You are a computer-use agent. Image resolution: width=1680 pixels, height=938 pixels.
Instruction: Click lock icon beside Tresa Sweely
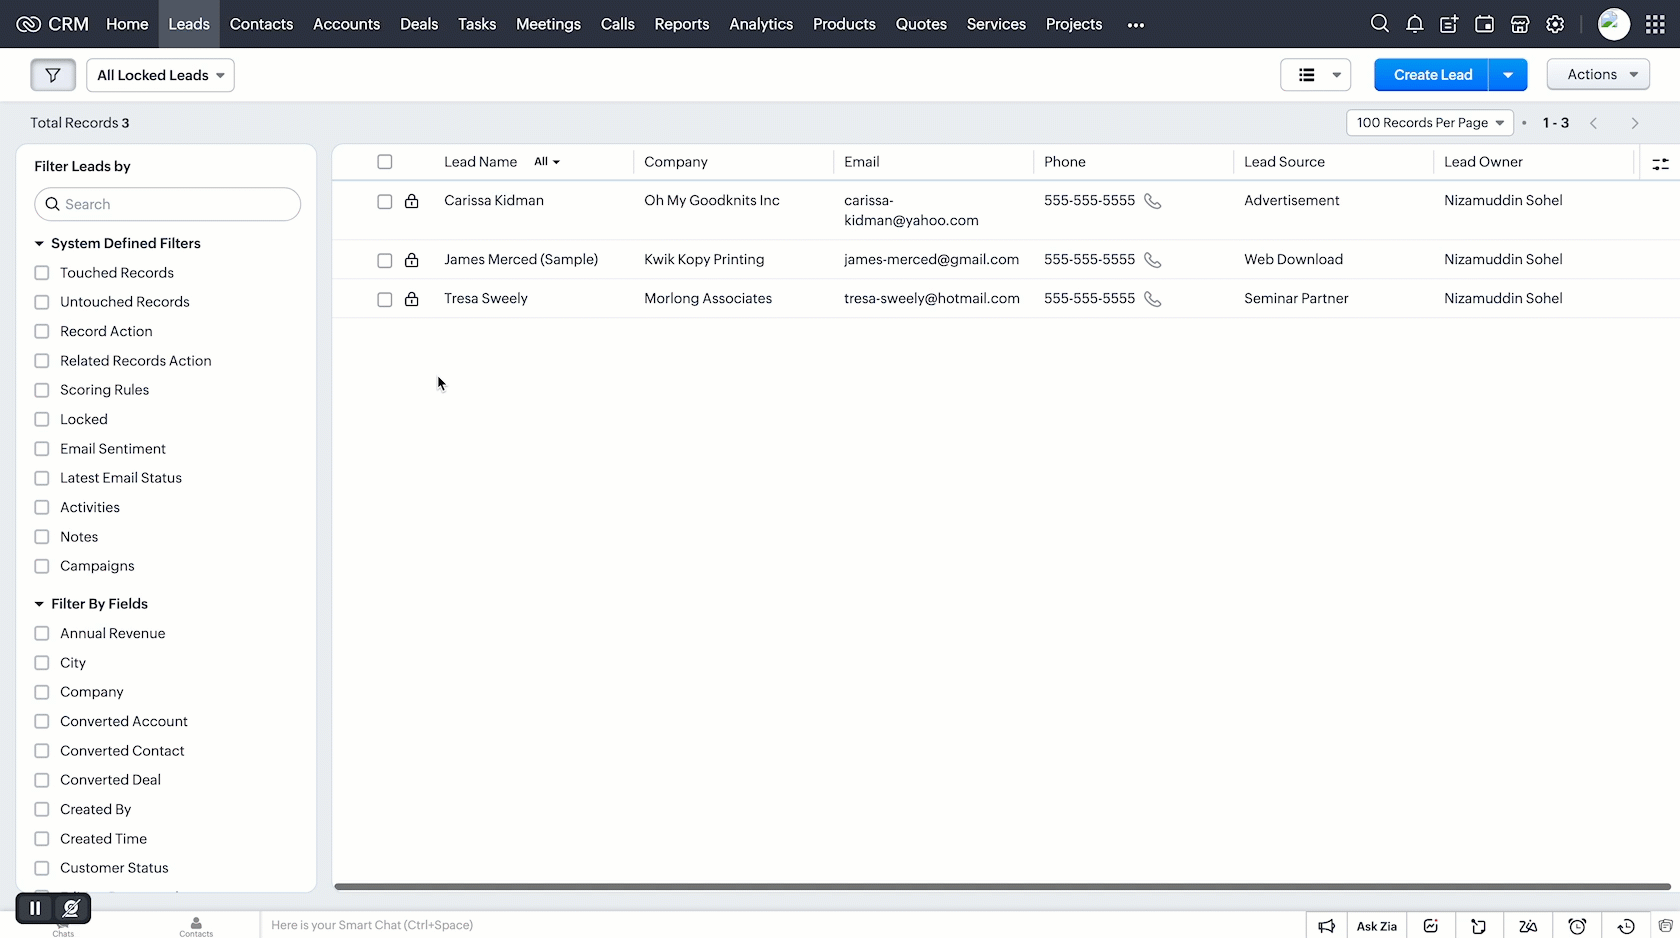point(411,299)
